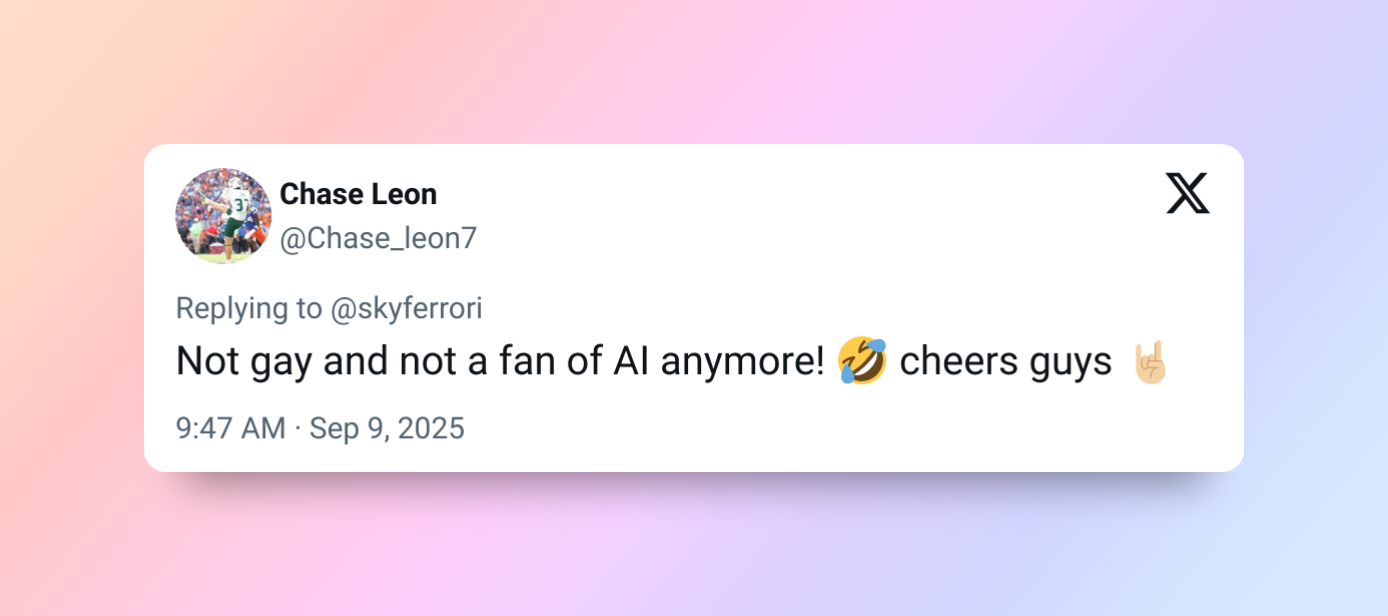The image size is (1388, 616).
Task: Click the word "AI" in the tweet
Action: tap(632, 361)
